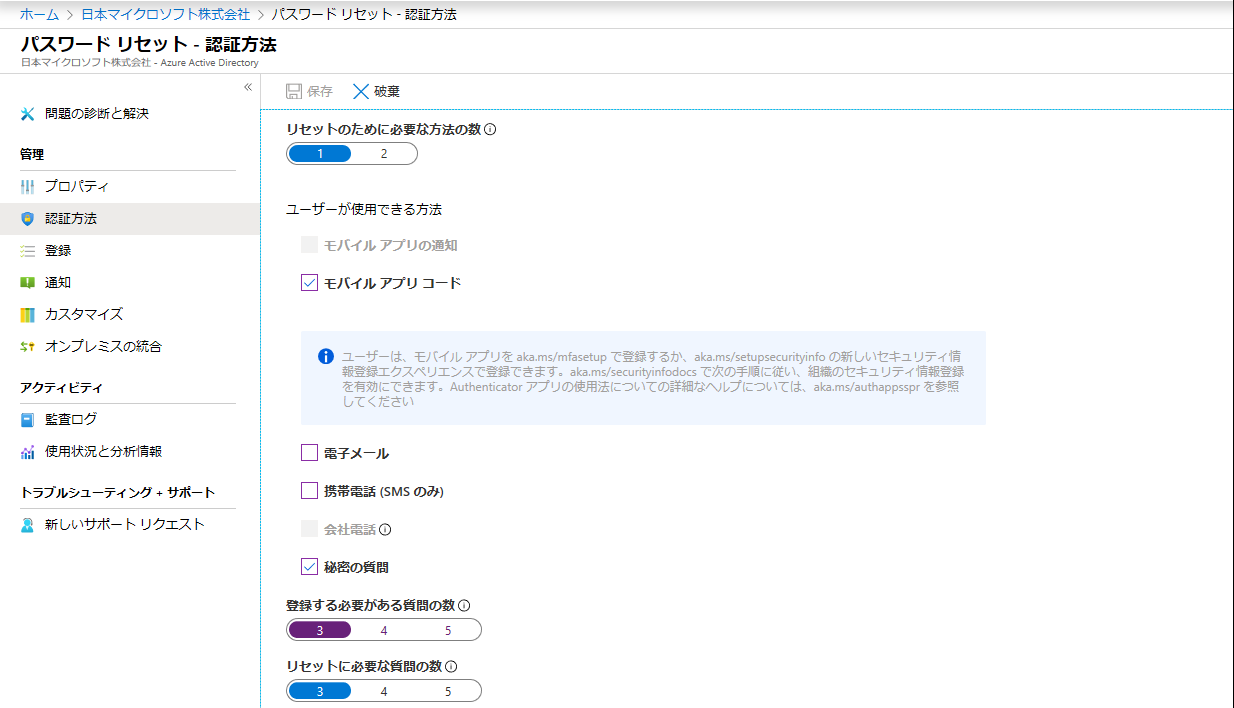This screenshot has width=1234, height=708.
Task: Click the green 通知 icon
Action: (x=28, y=283)
